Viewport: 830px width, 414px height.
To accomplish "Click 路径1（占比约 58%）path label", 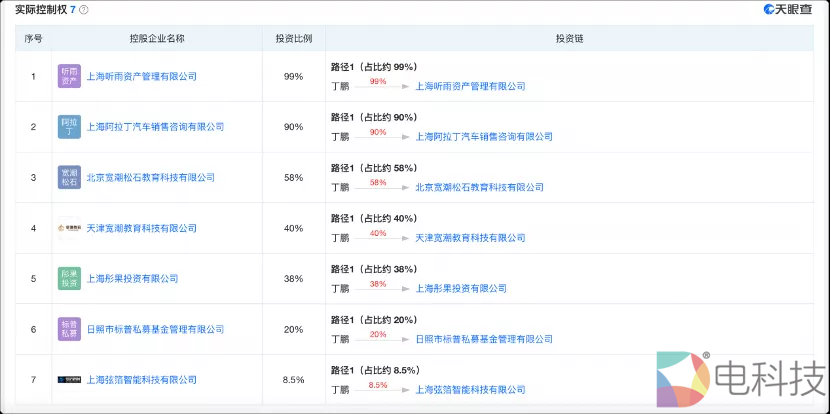I will (x=374, y=168).
